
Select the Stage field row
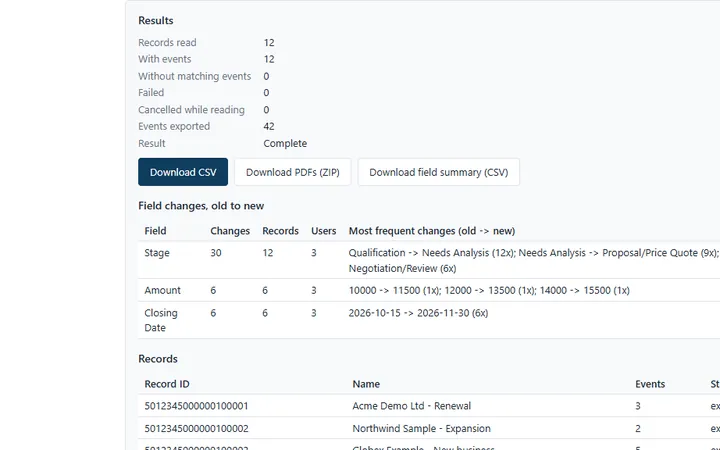tap(429, 260)
